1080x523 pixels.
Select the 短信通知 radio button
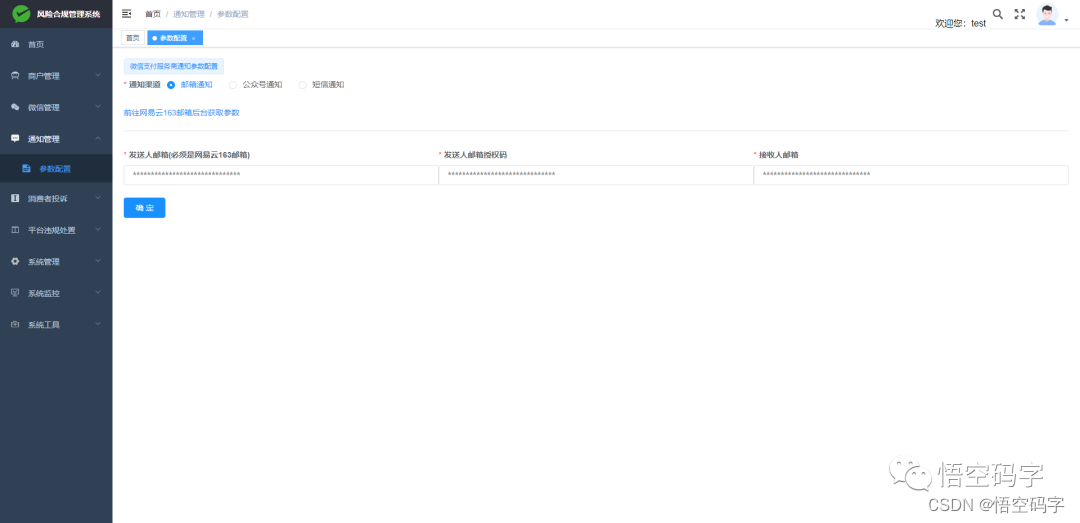tap(302, 85)
